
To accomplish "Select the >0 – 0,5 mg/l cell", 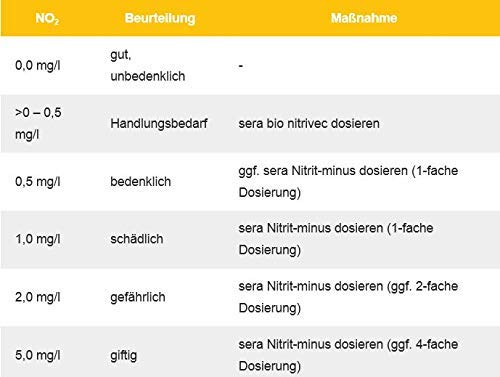I will pos(38,123).
